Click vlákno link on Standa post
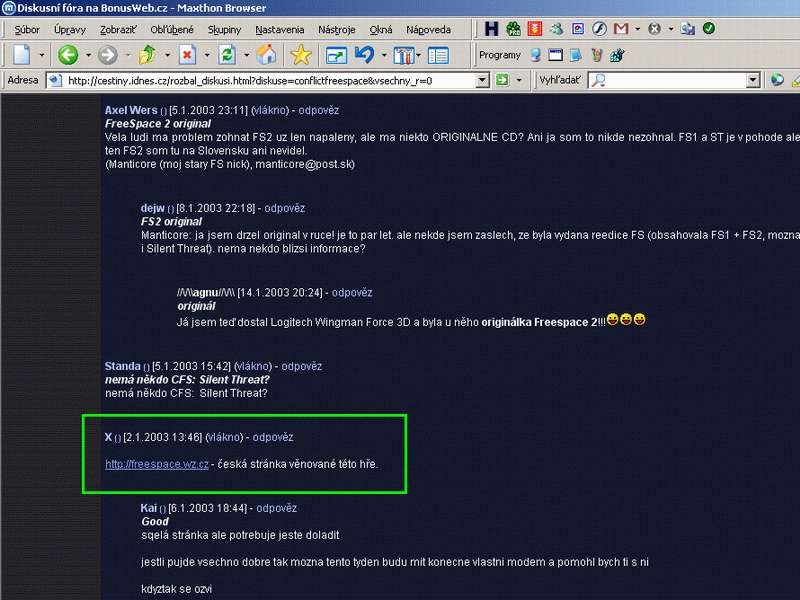Viewport: 800px width, 600px height. pyautogui.click(x=253, y=366)
